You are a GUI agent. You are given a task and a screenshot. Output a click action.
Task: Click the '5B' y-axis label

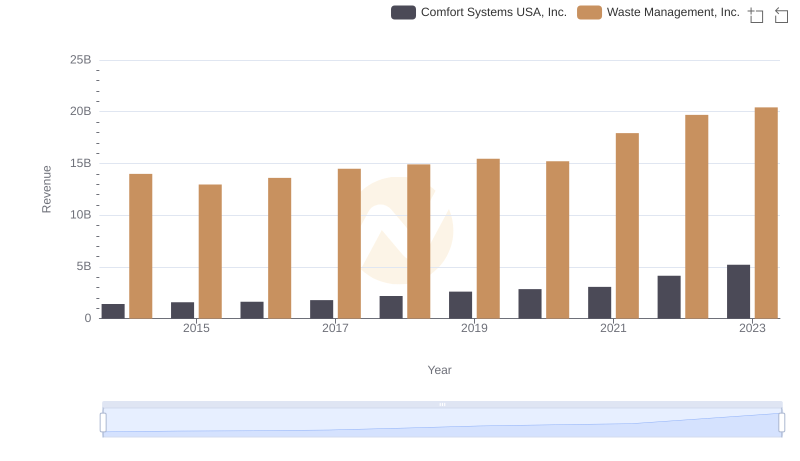pos(84,266)
